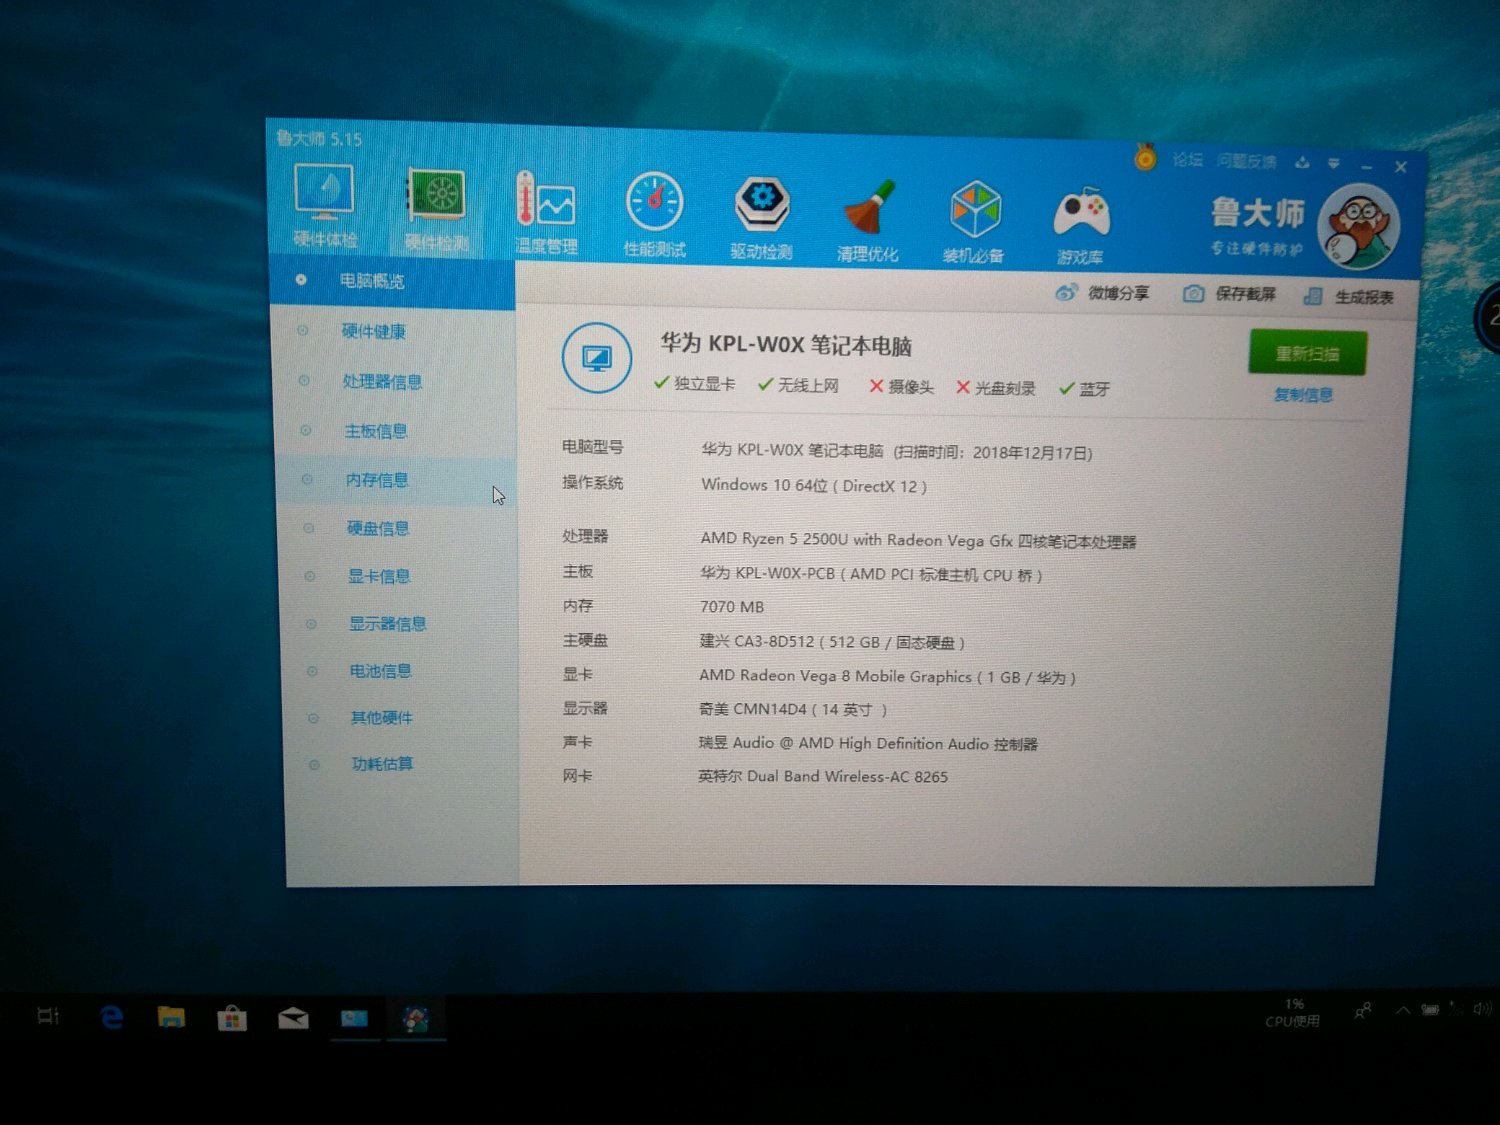Click the 微博分享 Weibo share icon
Screen dimensions: 1500x1125
tap(1067, 292)
